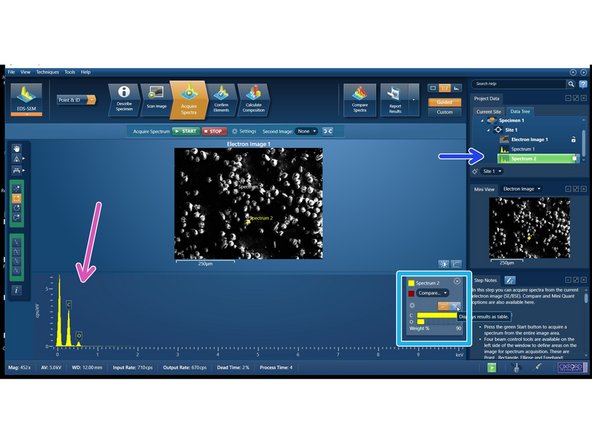Click the lock icon on Electron Image 1
Screen dimensions: 592x444
[x=573, y=139]
